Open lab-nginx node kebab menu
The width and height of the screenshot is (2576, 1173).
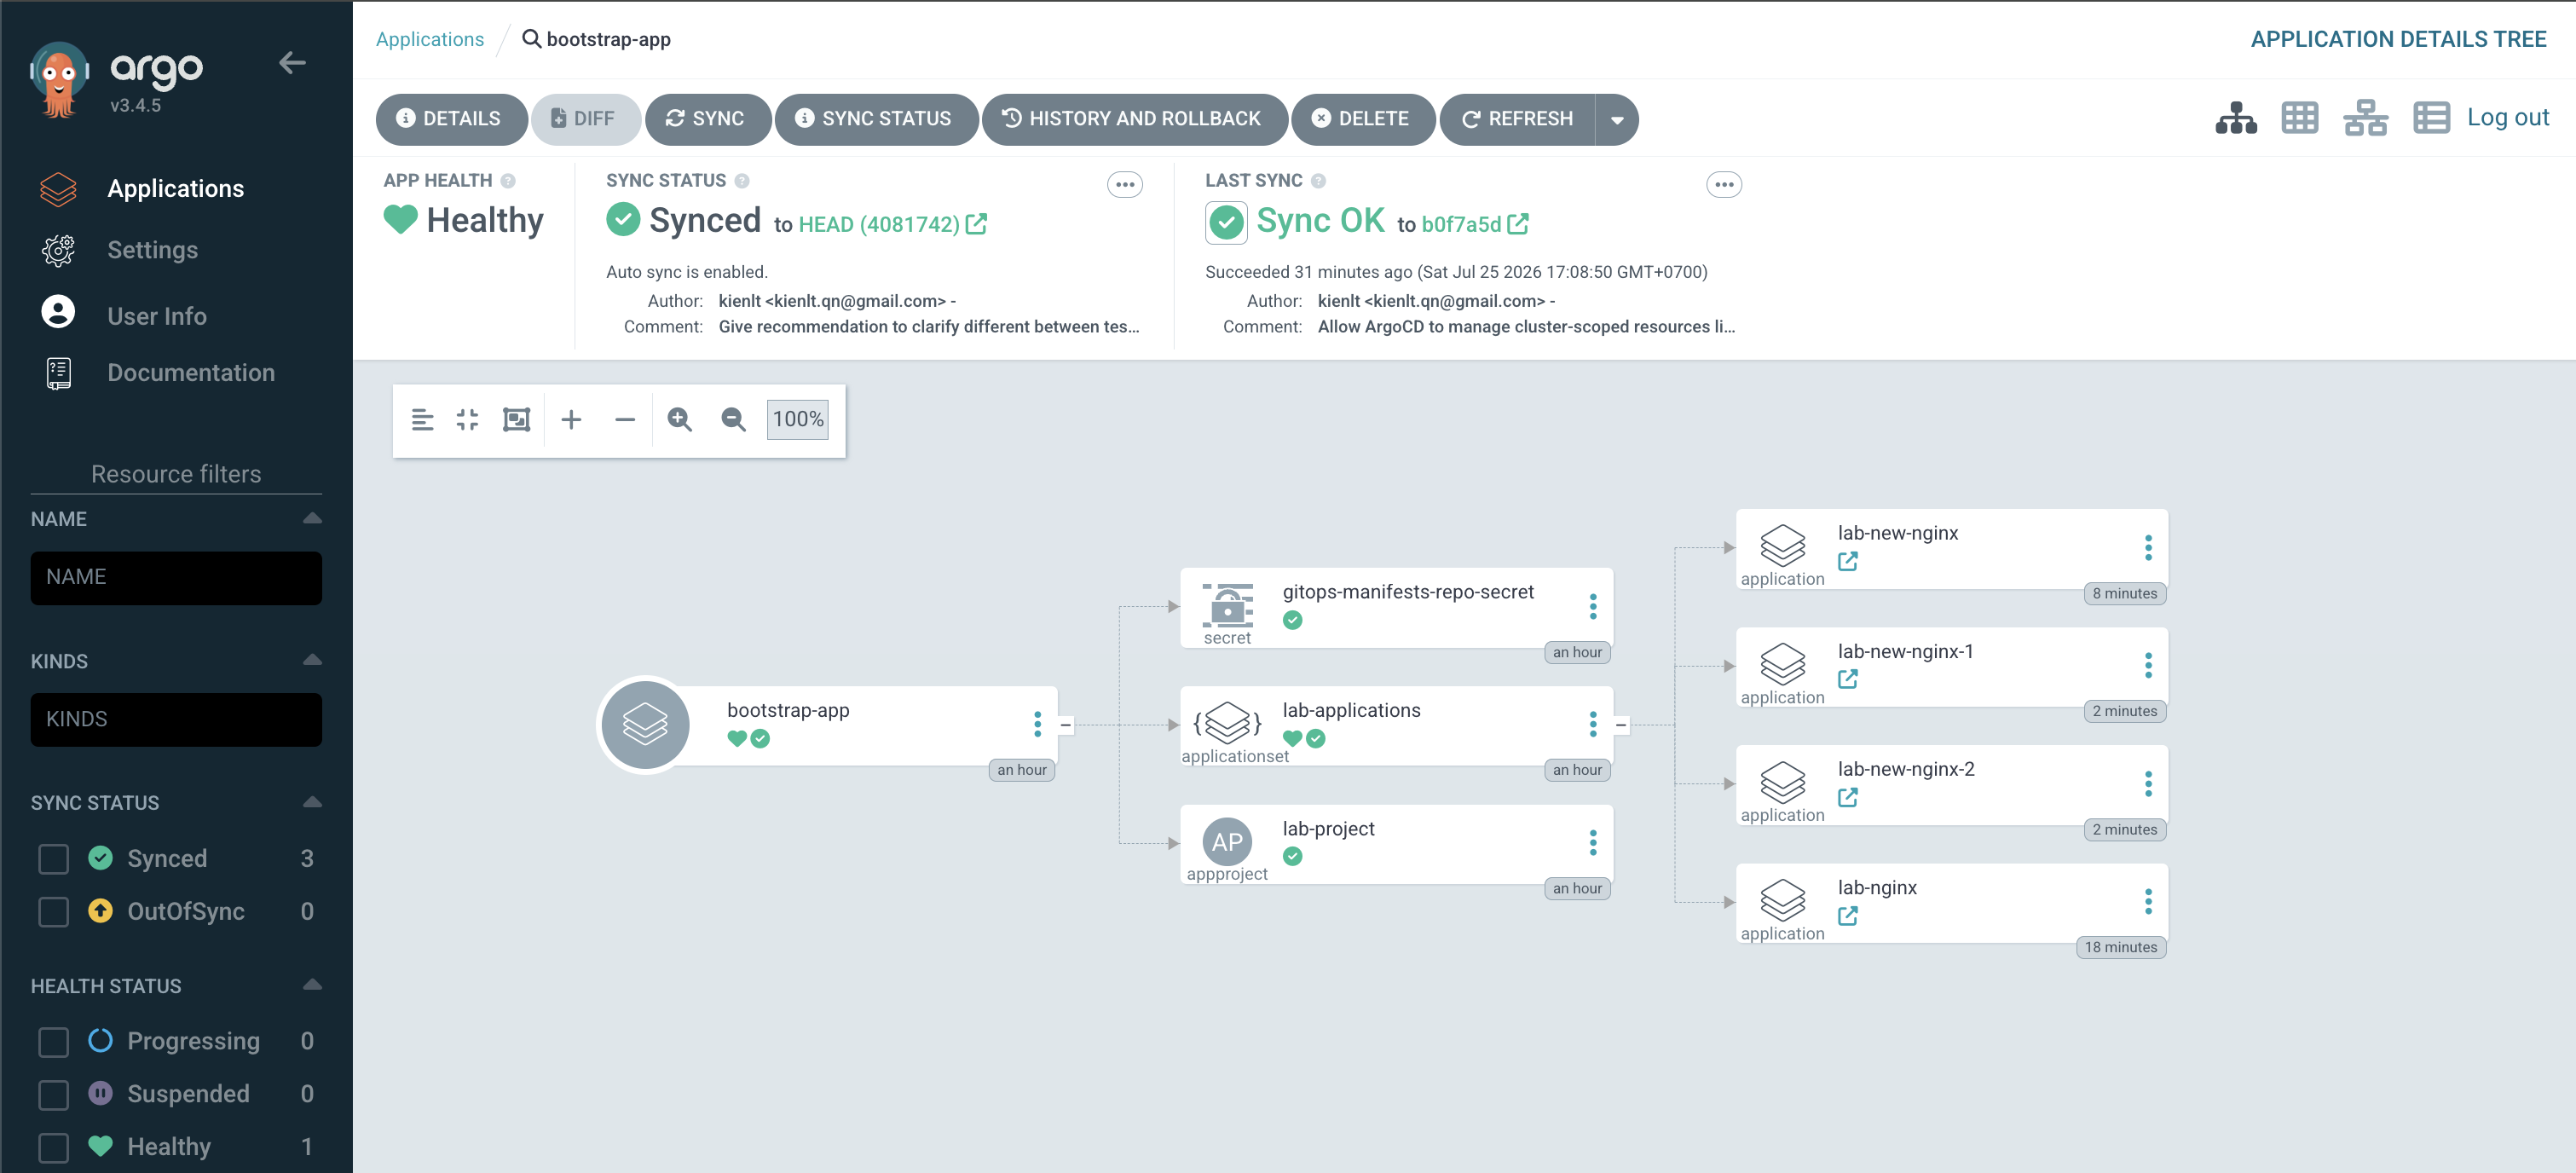click(x=2148, y=902)
